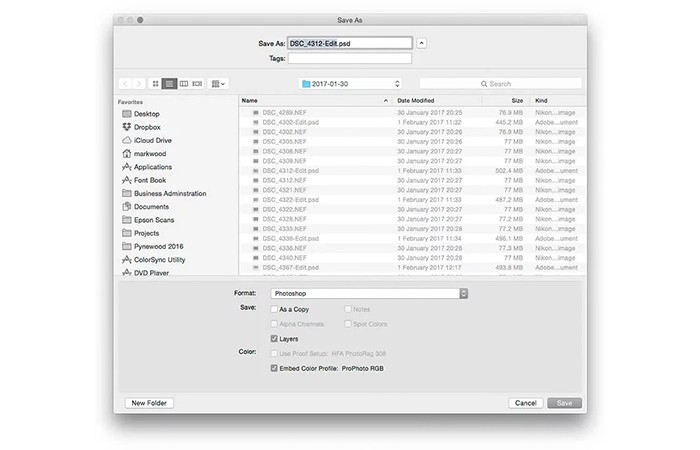The height and width of the screenshot is (450, 700).
Task: Open the 2017-01-30 folder popup
Action: (350, 83)
